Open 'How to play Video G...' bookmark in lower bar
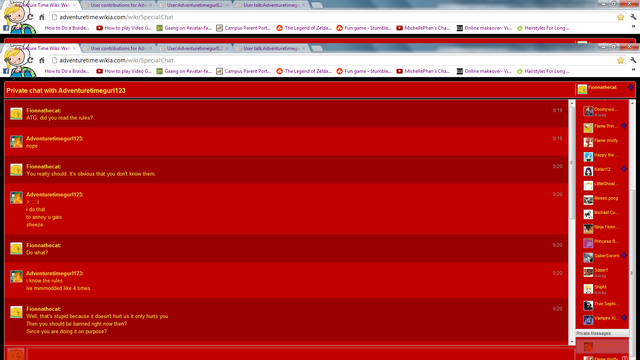Viewport: 640px width, 360px height. point(124,71)
